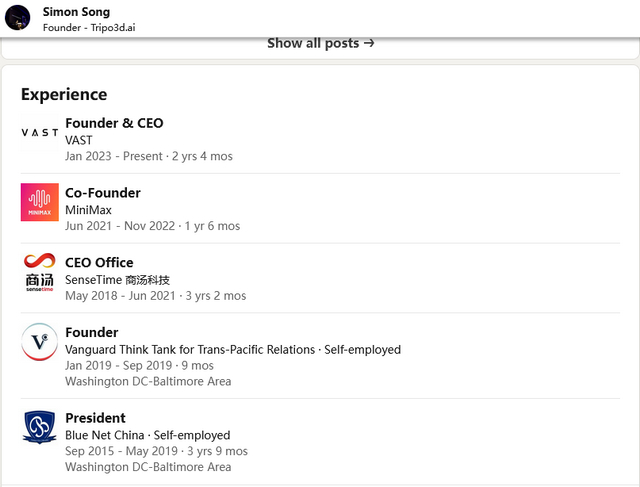640x487 pixels.
Task: Select SenseTime 商汤科技 company name
Action: pyautogui.click(x=118, y=280)
